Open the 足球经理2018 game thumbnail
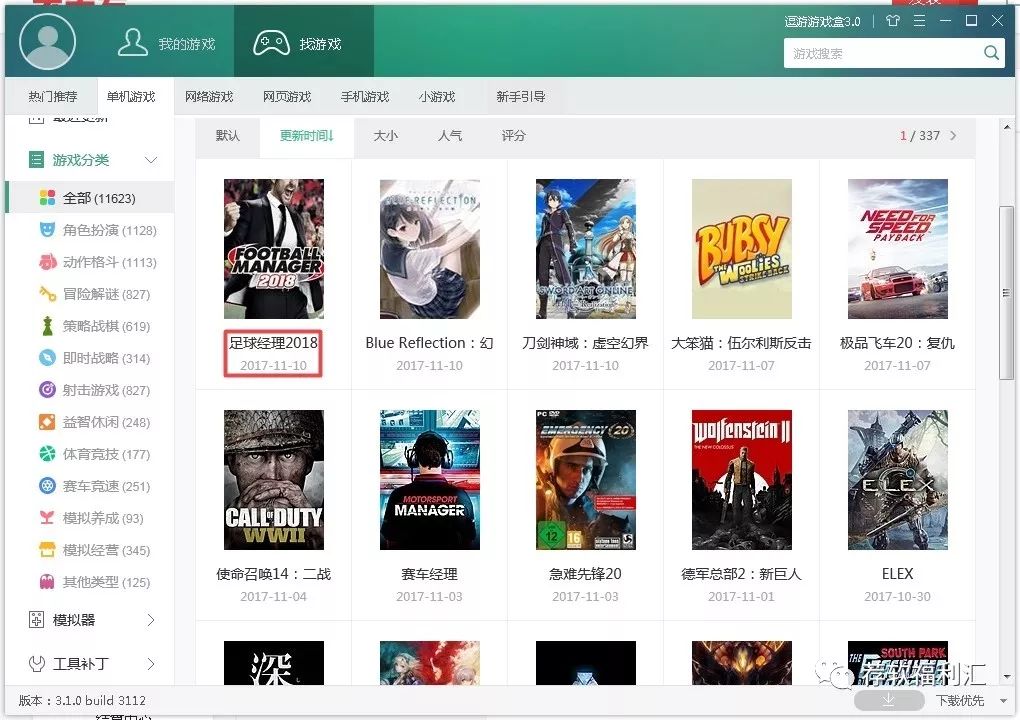Image resolution: width=1020 pixels, height=720 pixels. [273, 247]
